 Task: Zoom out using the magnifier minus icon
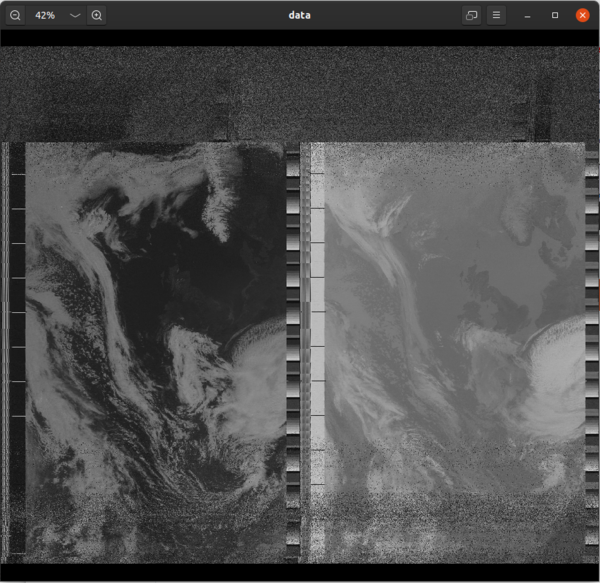point(15,15)
